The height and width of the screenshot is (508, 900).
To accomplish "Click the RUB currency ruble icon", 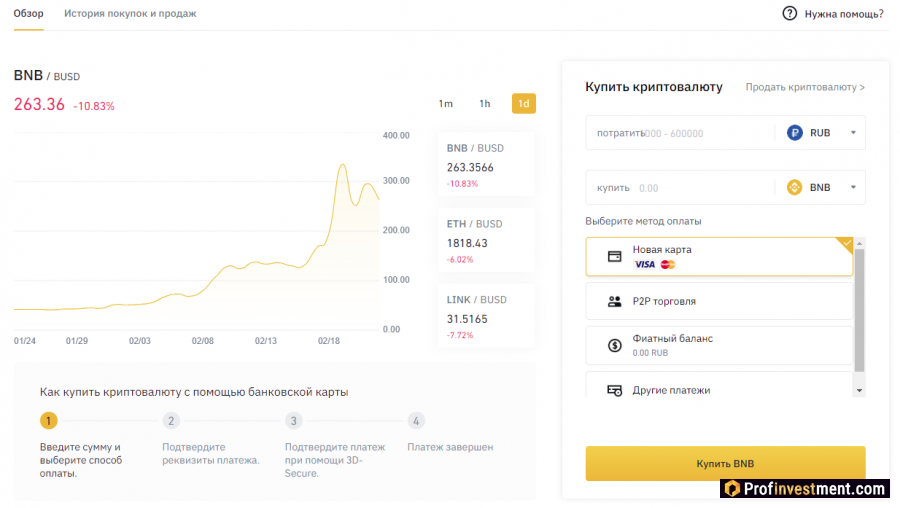I will (794, 133).
